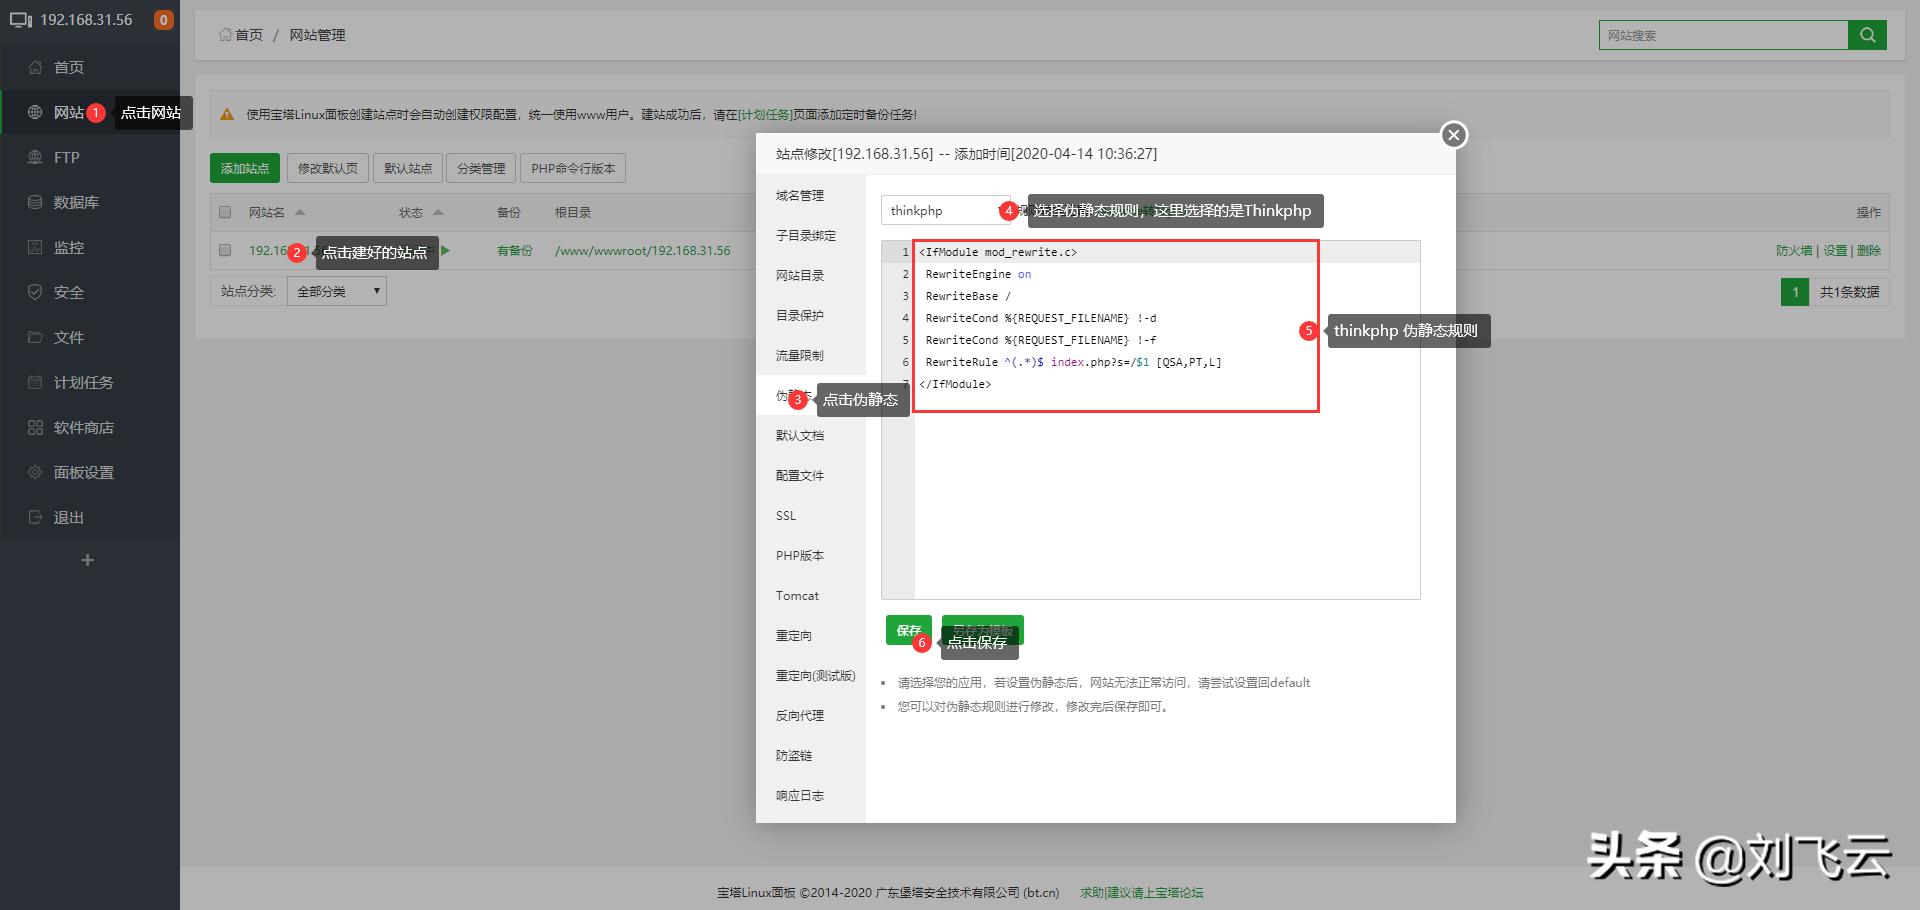Check the select-all checkbox in site table

[x=224, y=211]
